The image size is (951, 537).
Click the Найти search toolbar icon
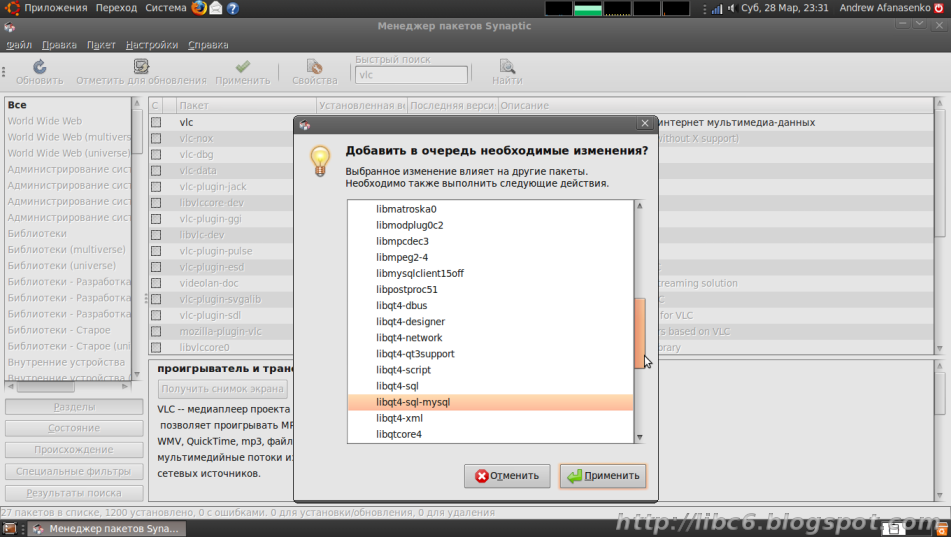(507, 66)
